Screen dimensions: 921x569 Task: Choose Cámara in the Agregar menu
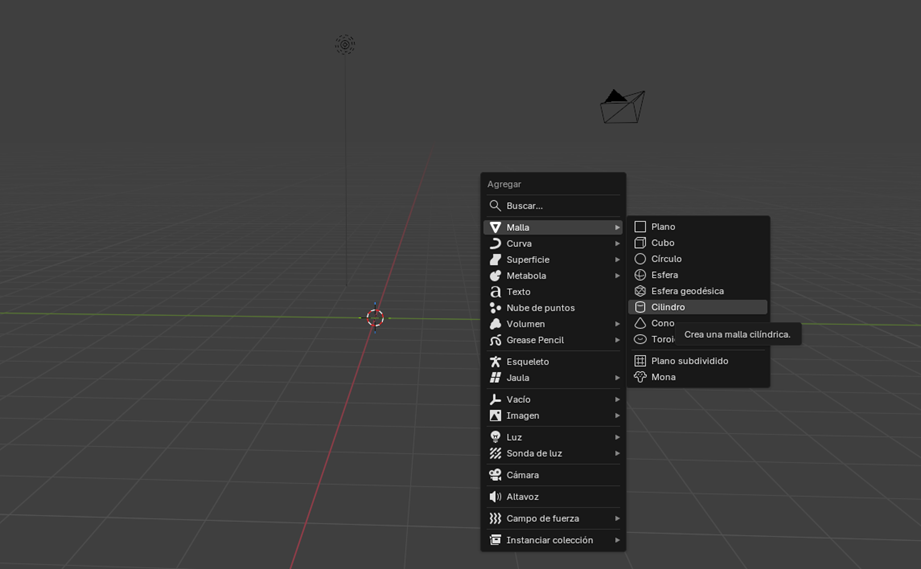click(553, 475)
